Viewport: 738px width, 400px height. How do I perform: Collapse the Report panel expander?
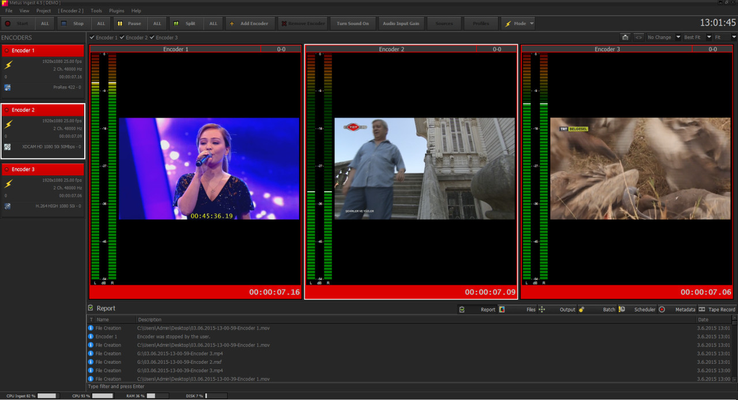91,309
